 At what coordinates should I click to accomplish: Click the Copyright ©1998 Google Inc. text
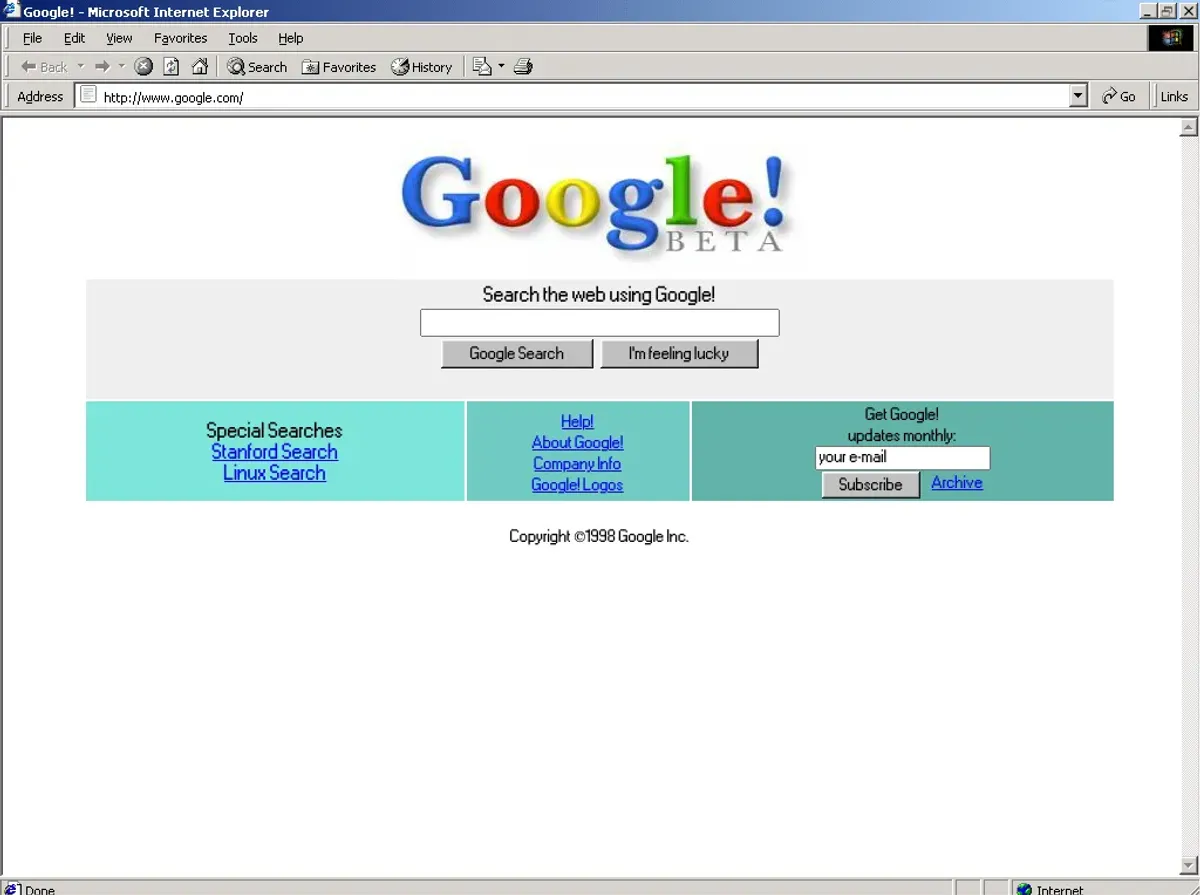tap(599, 536)
